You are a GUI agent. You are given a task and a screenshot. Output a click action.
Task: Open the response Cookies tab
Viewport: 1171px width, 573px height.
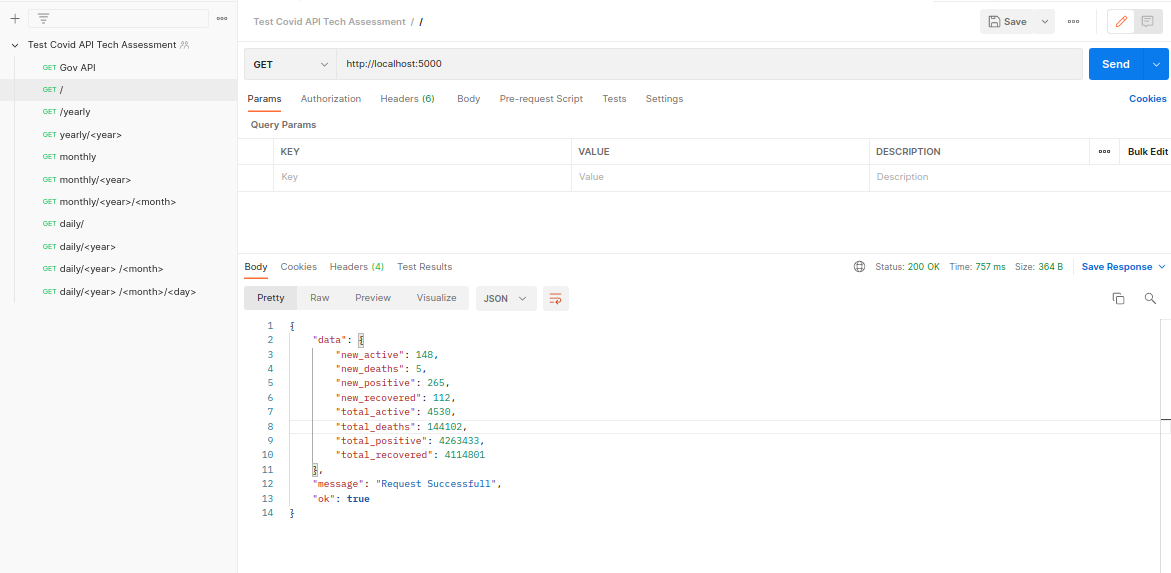[x=299, y=267]
